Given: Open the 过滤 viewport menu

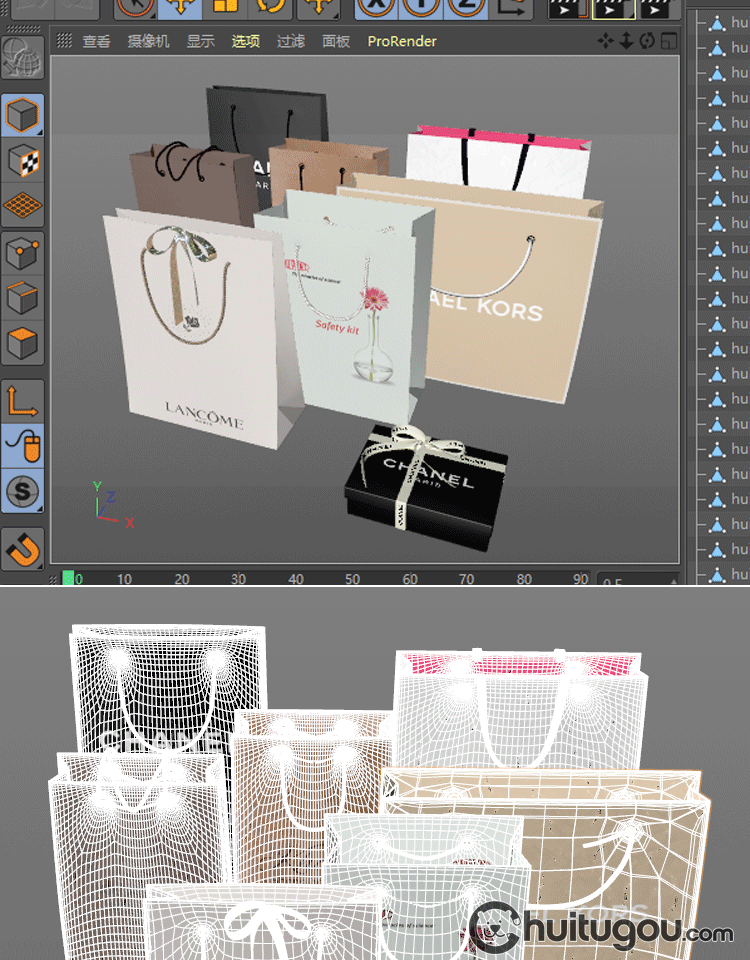Looking at the screenshot, I should 291,41.
